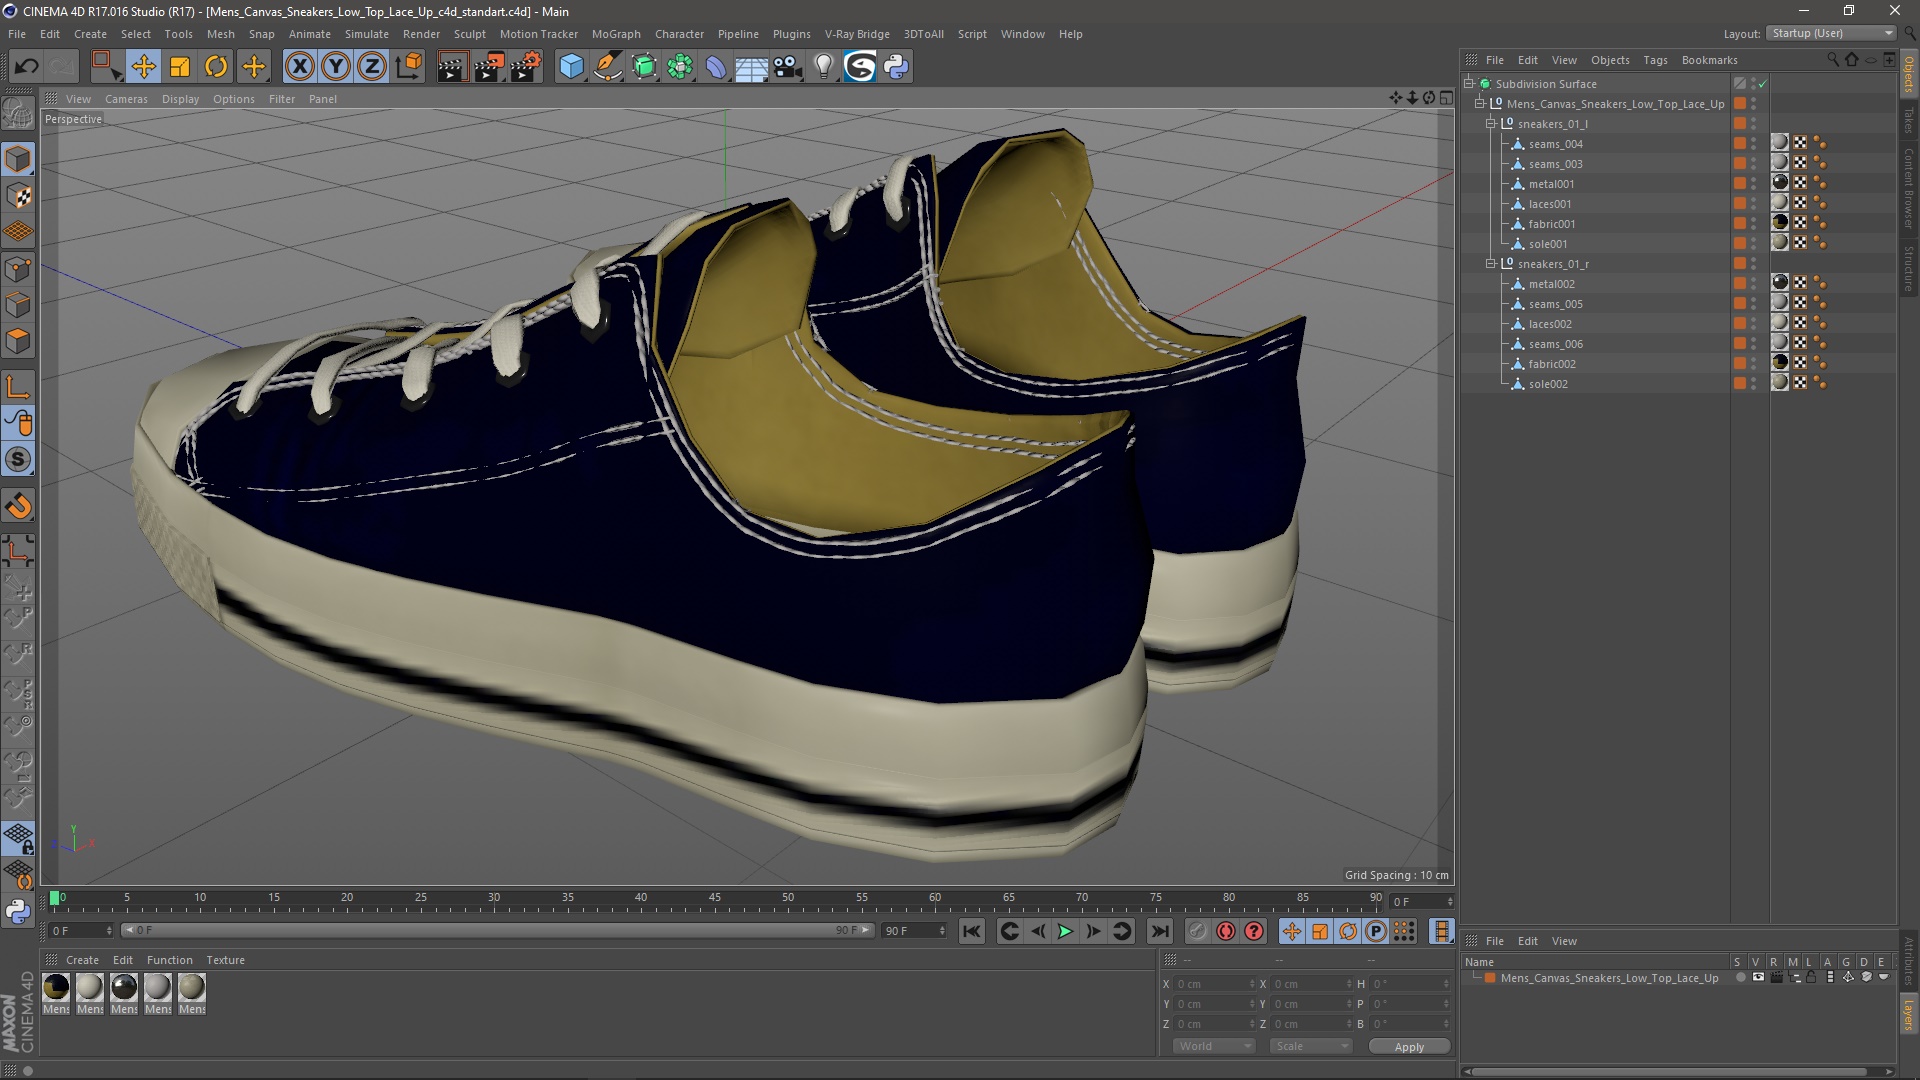The height and width of the screenshot is (1080, 1920).
Task: Go to the end of animation
Action: pyautogui.click(x=1159, y=931)
